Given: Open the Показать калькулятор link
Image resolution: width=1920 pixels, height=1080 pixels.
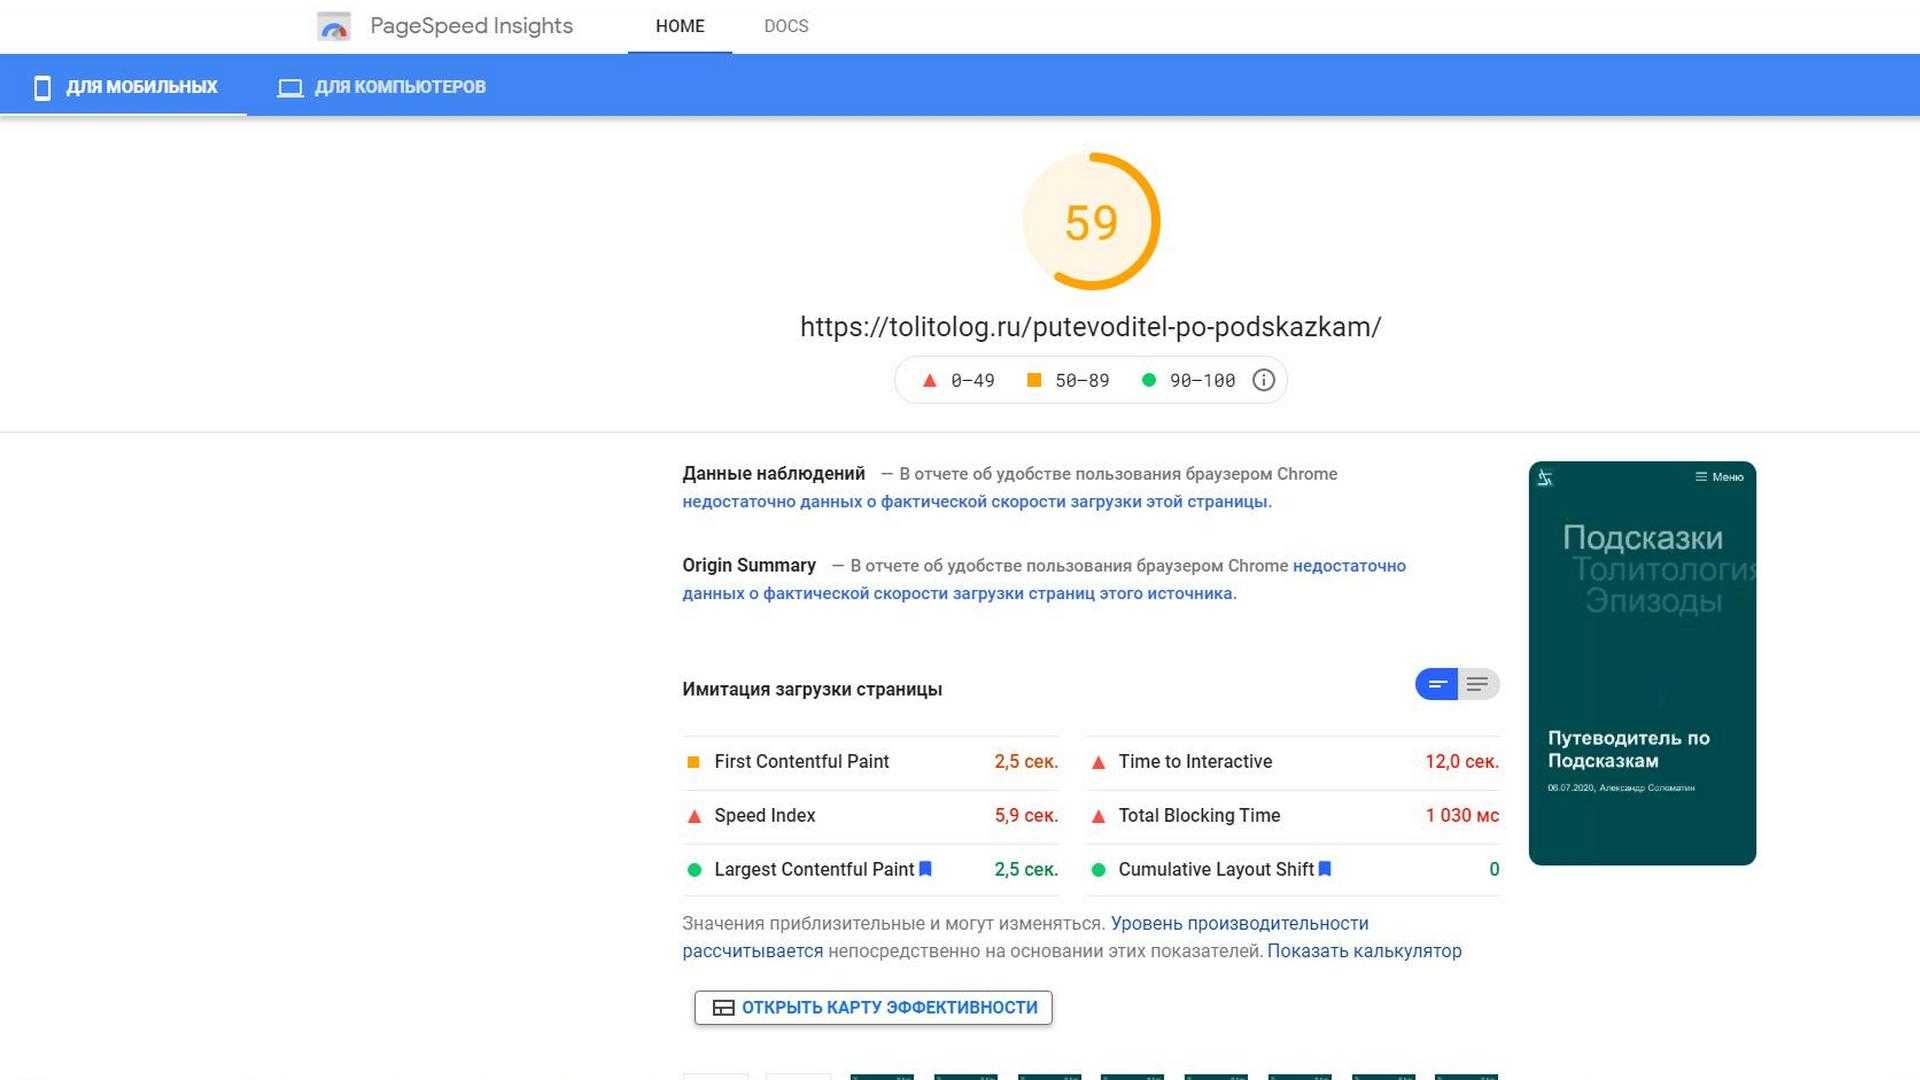Looking at the screenshot, I should 1364,951.
